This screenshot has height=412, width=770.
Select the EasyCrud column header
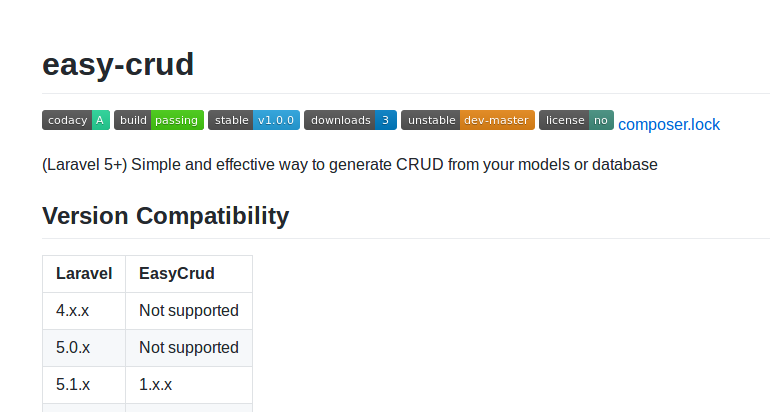(x=189, y=274)
